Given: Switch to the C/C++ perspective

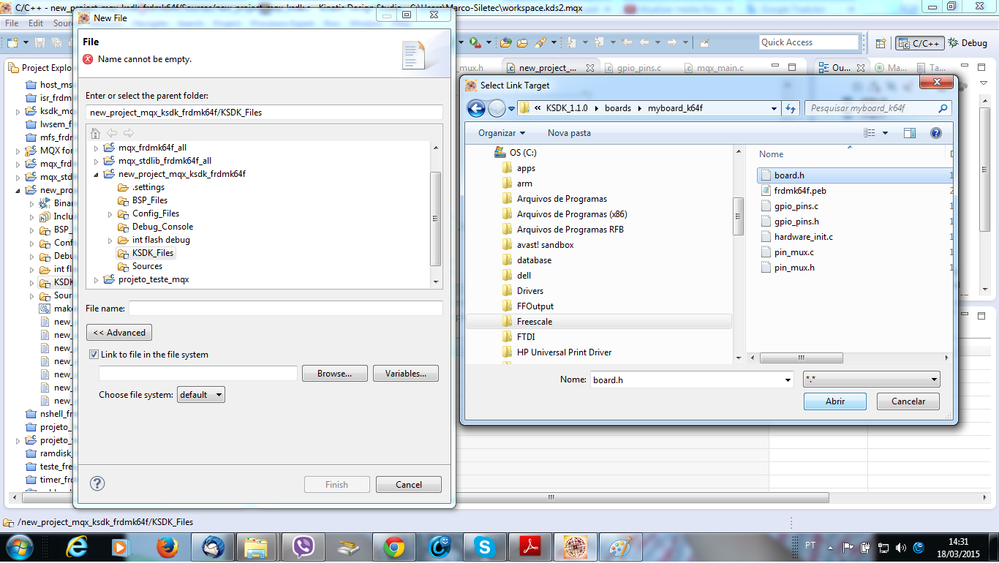Looking at the screenshot, I should 919,43.
